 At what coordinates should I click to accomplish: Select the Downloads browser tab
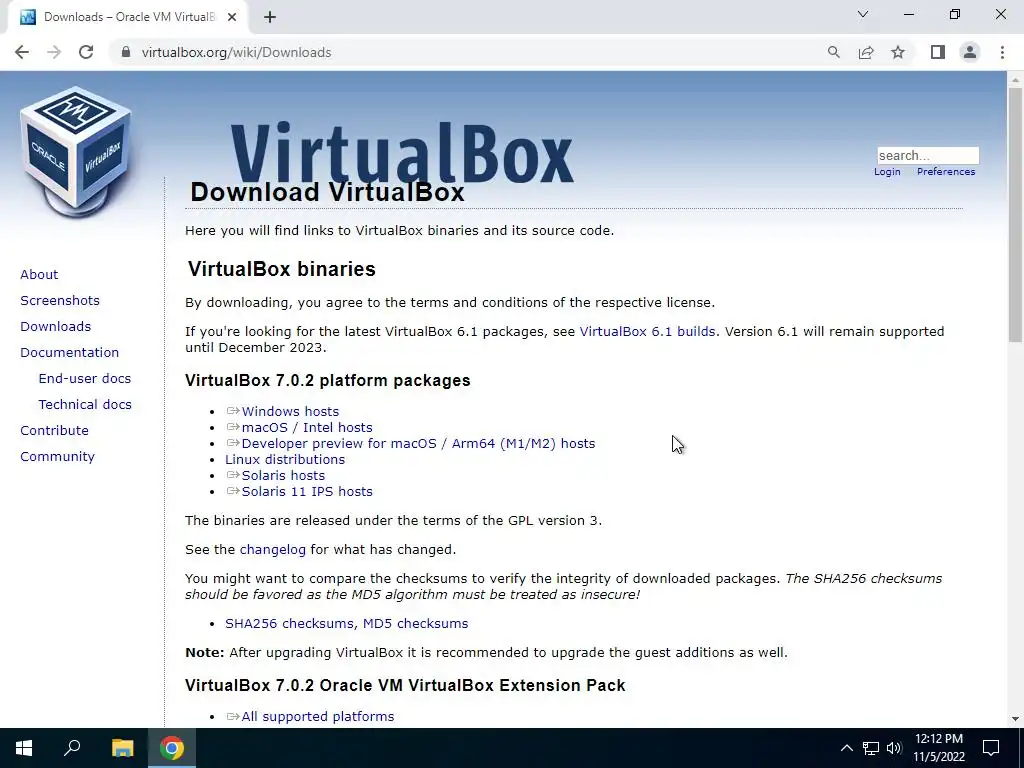pyautogui.click(x=127, y=17)
